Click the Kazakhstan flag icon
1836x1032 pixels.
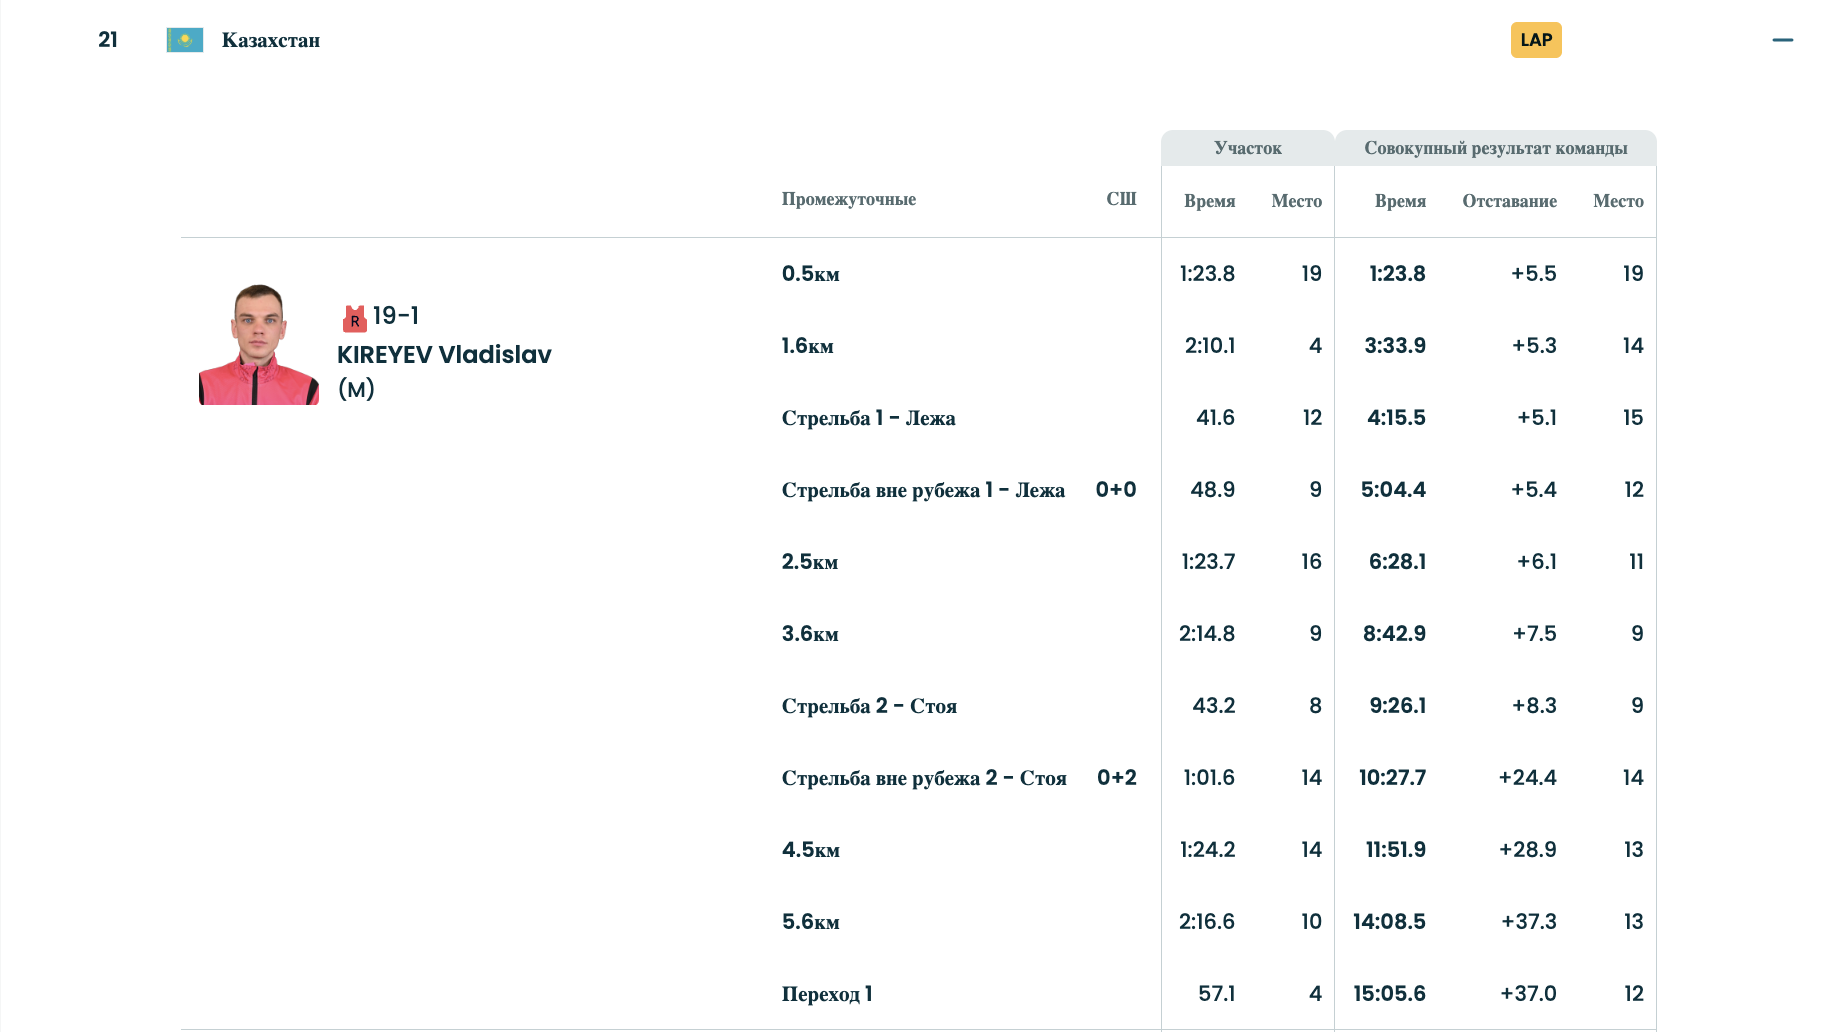tap(185, 40)
